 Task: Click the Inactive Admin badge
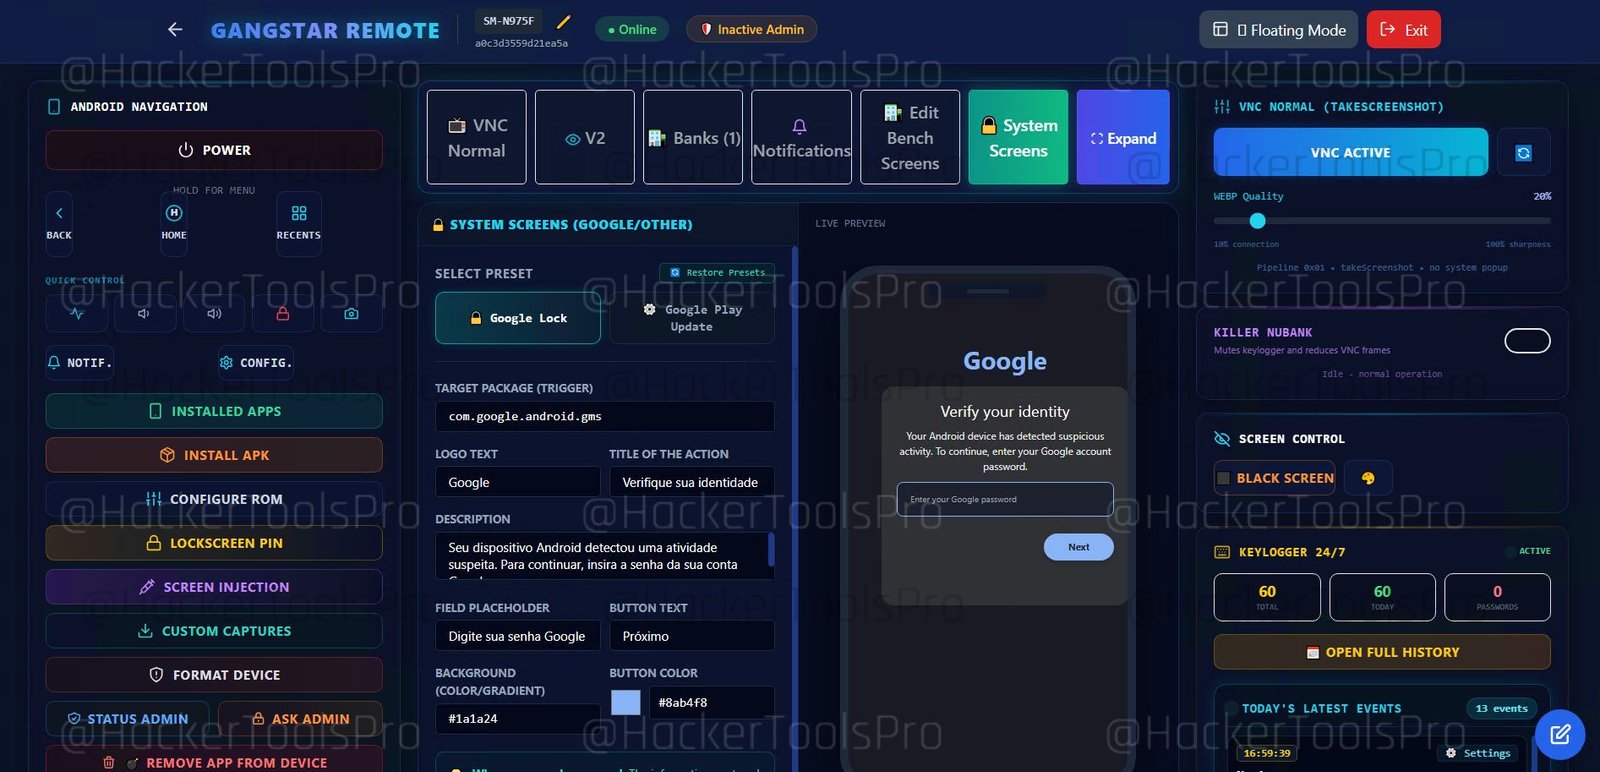pyautogui.click(x=752, y=30)
